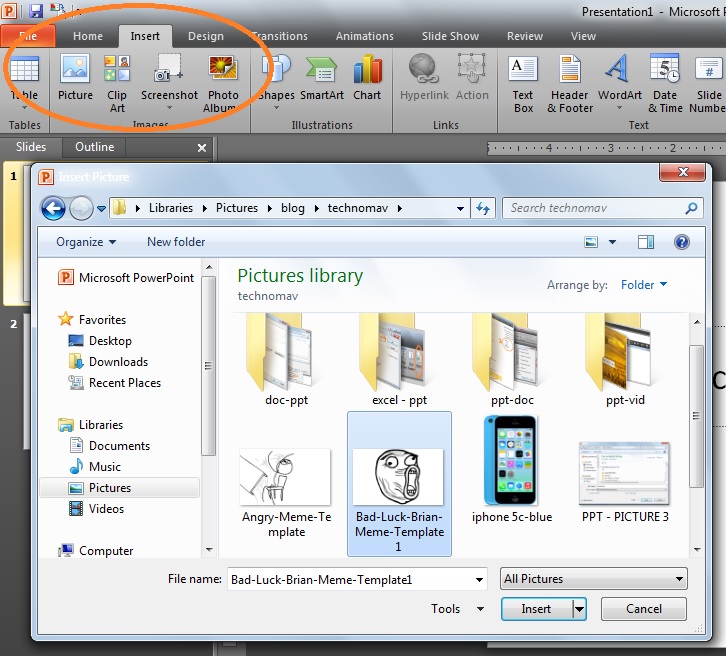Open Recent Places in the sidebar

[x=115, y=383]
